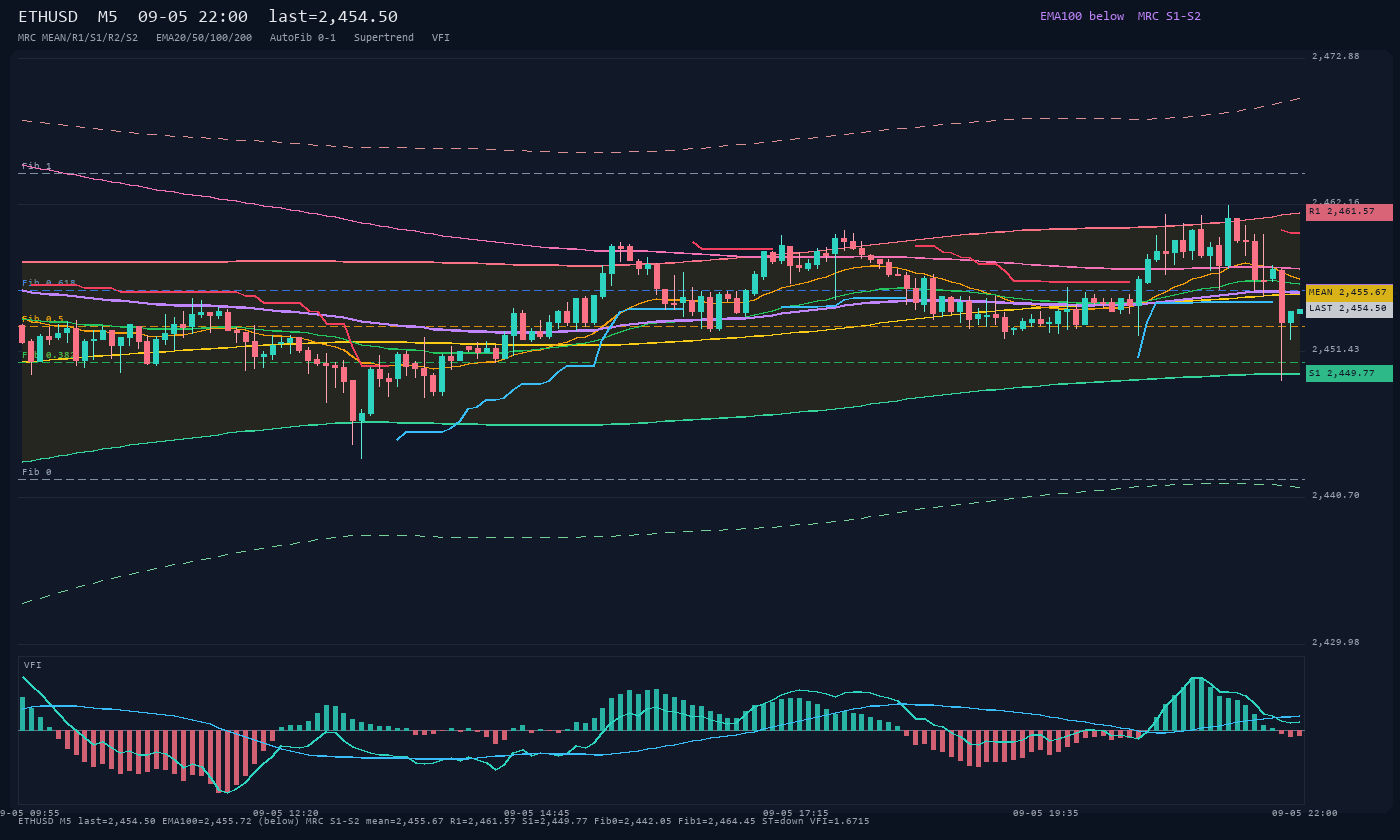Click the R1 2,461.57 price tag
This screenshot has height=840, width=1400.
pos(1349,212)
